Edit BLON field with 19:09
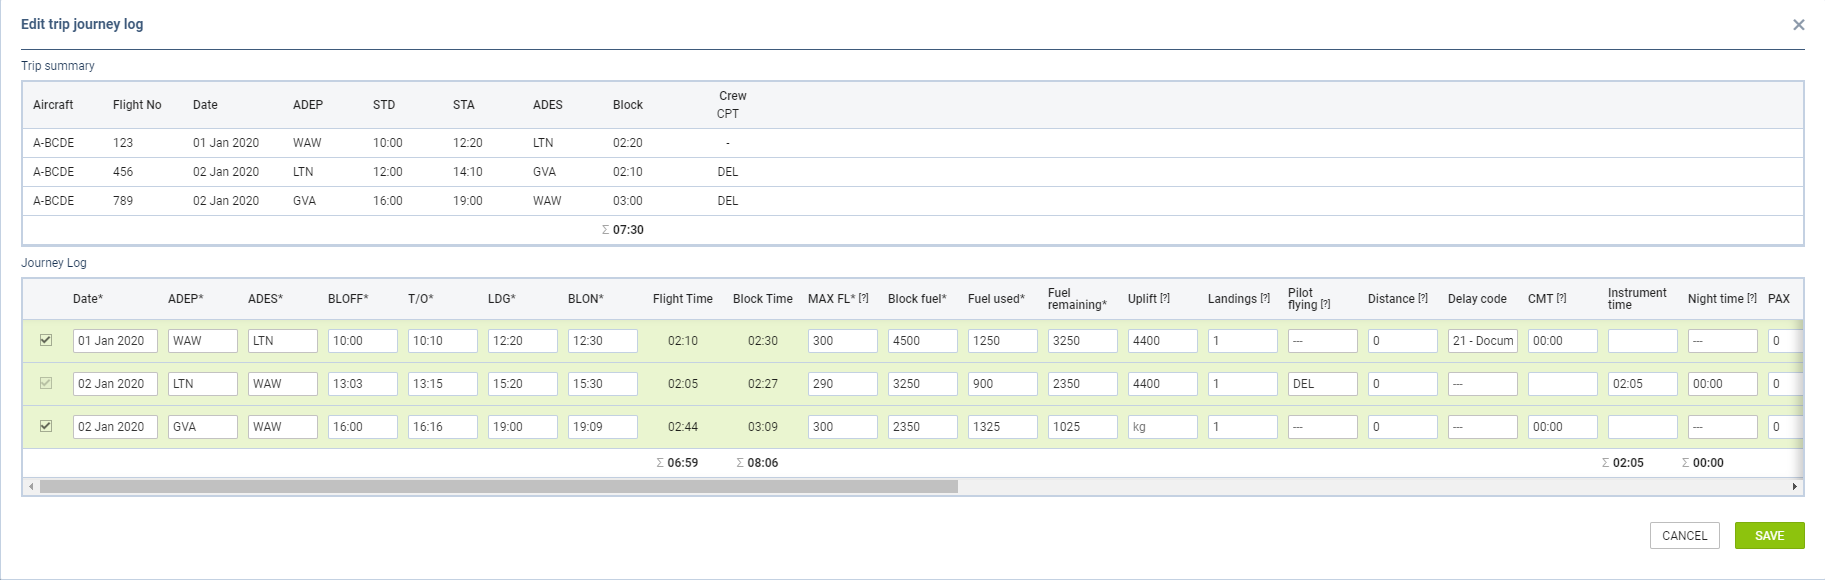 click(x=602, y=427)
